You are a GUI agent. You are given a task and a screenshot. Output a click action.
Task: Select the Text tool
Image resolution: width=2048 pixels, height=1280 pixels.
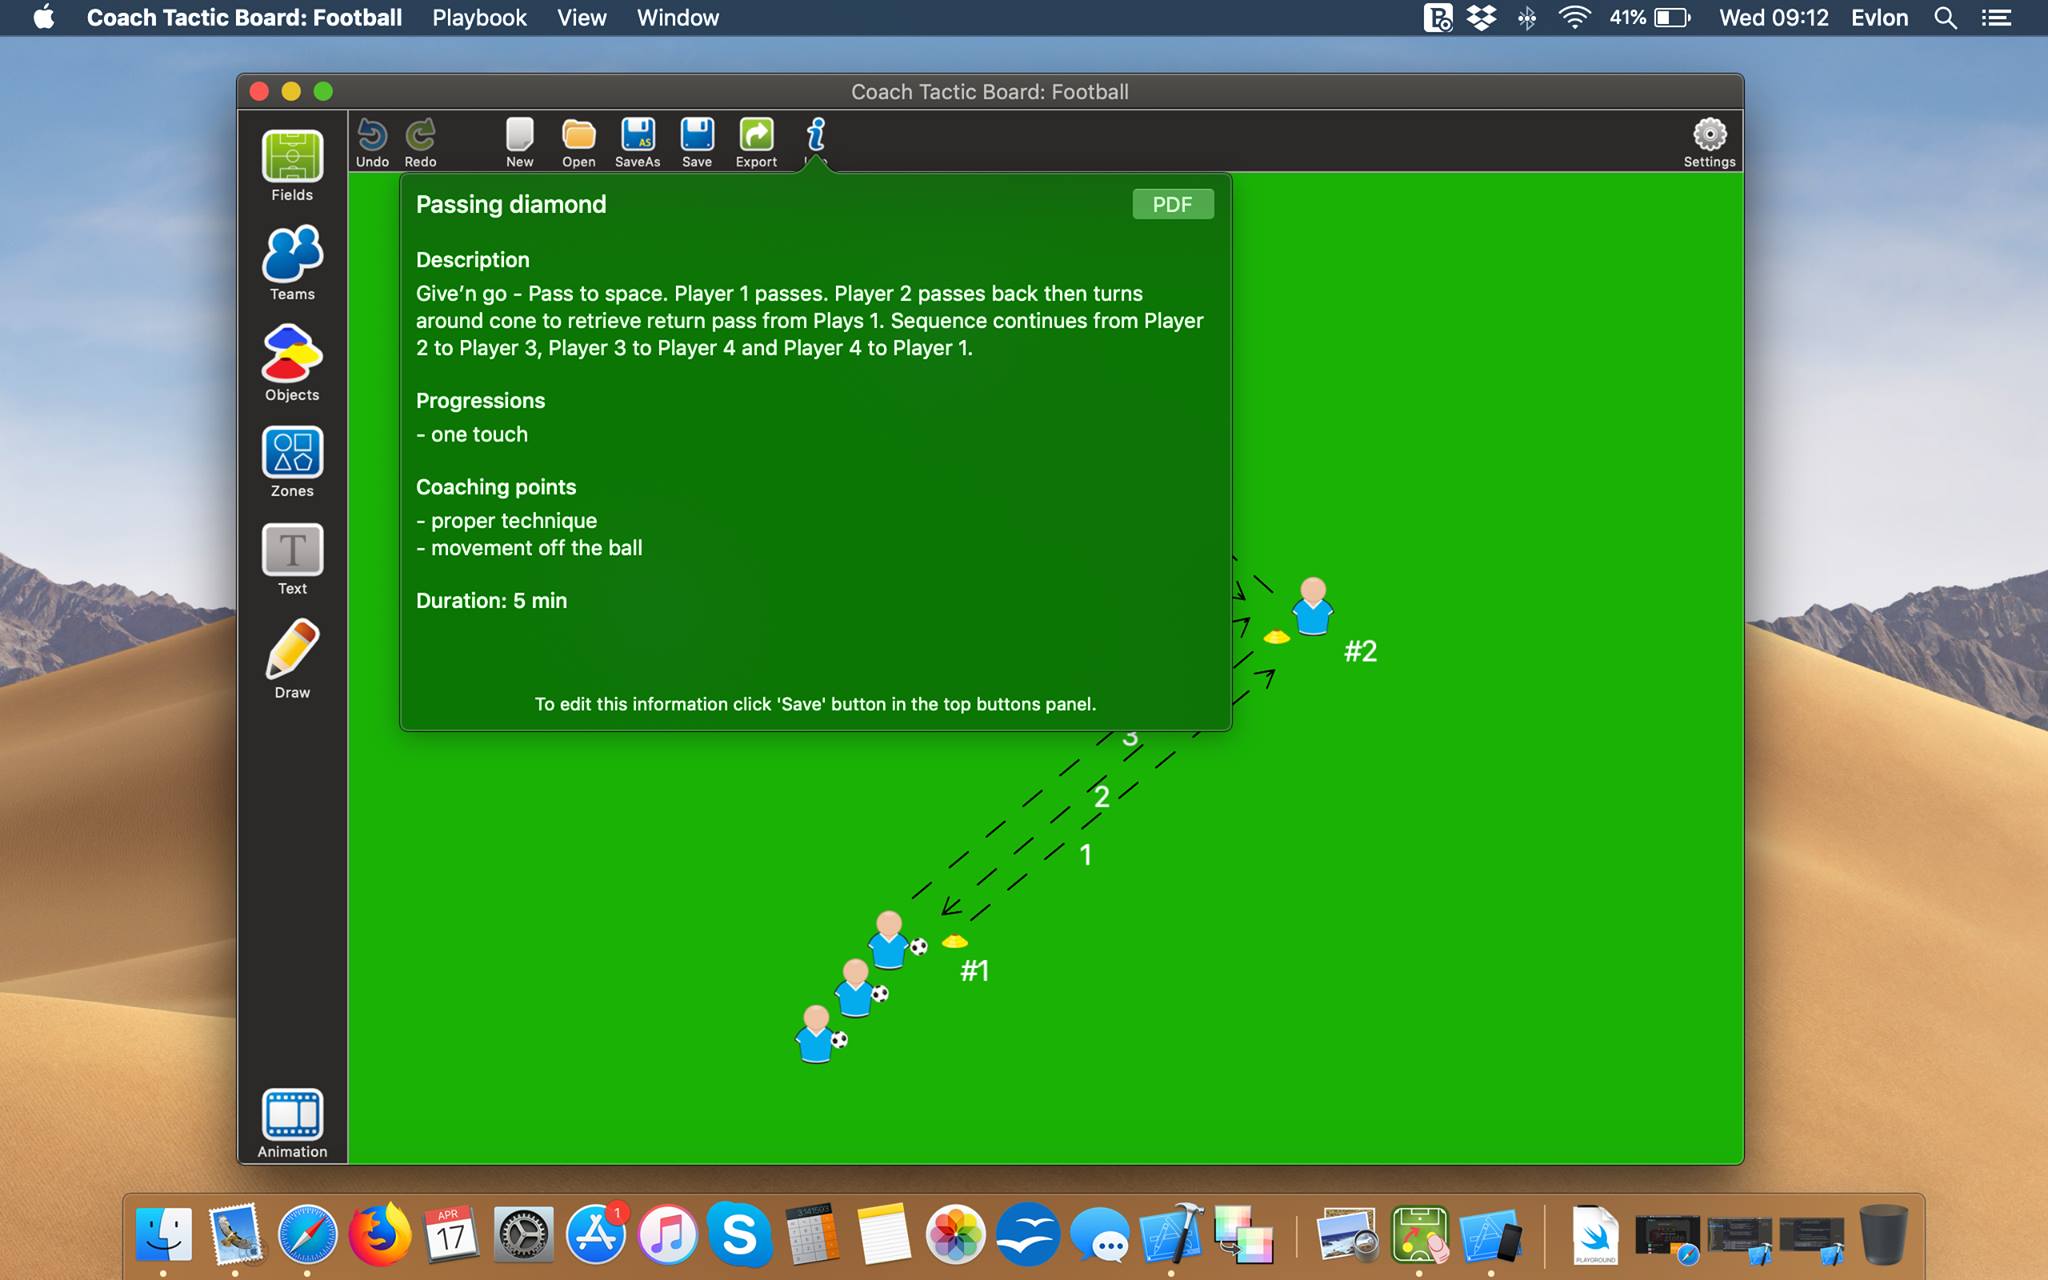click(292, 559)
